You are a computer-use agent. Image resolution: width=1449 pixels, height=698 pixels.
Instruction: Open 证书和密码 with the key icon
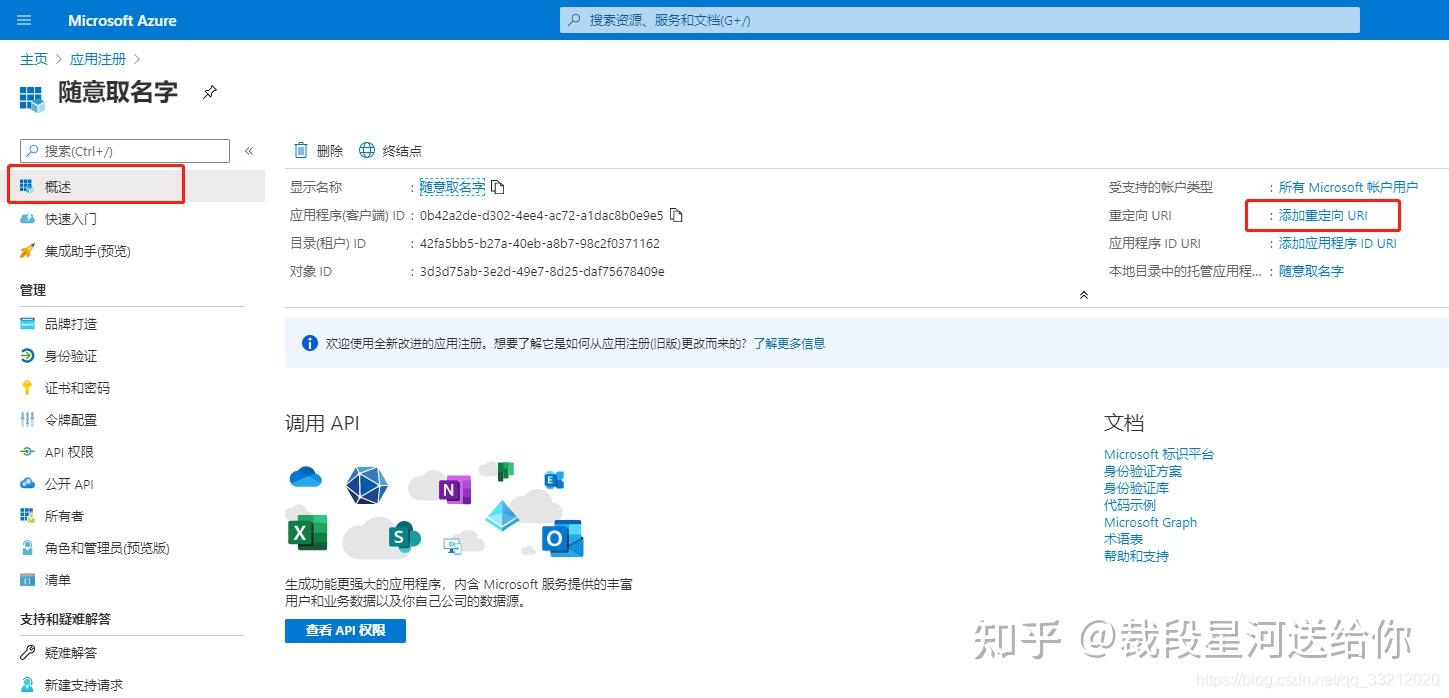pyautogui.click(x=73, y=387)
